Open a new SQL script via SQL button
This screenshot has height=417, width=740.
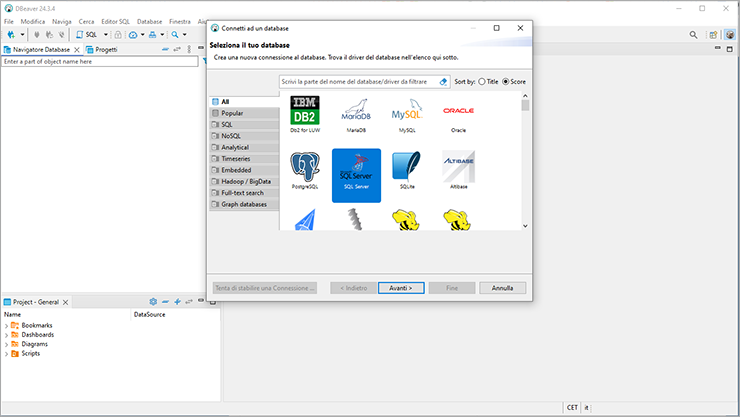87,34
